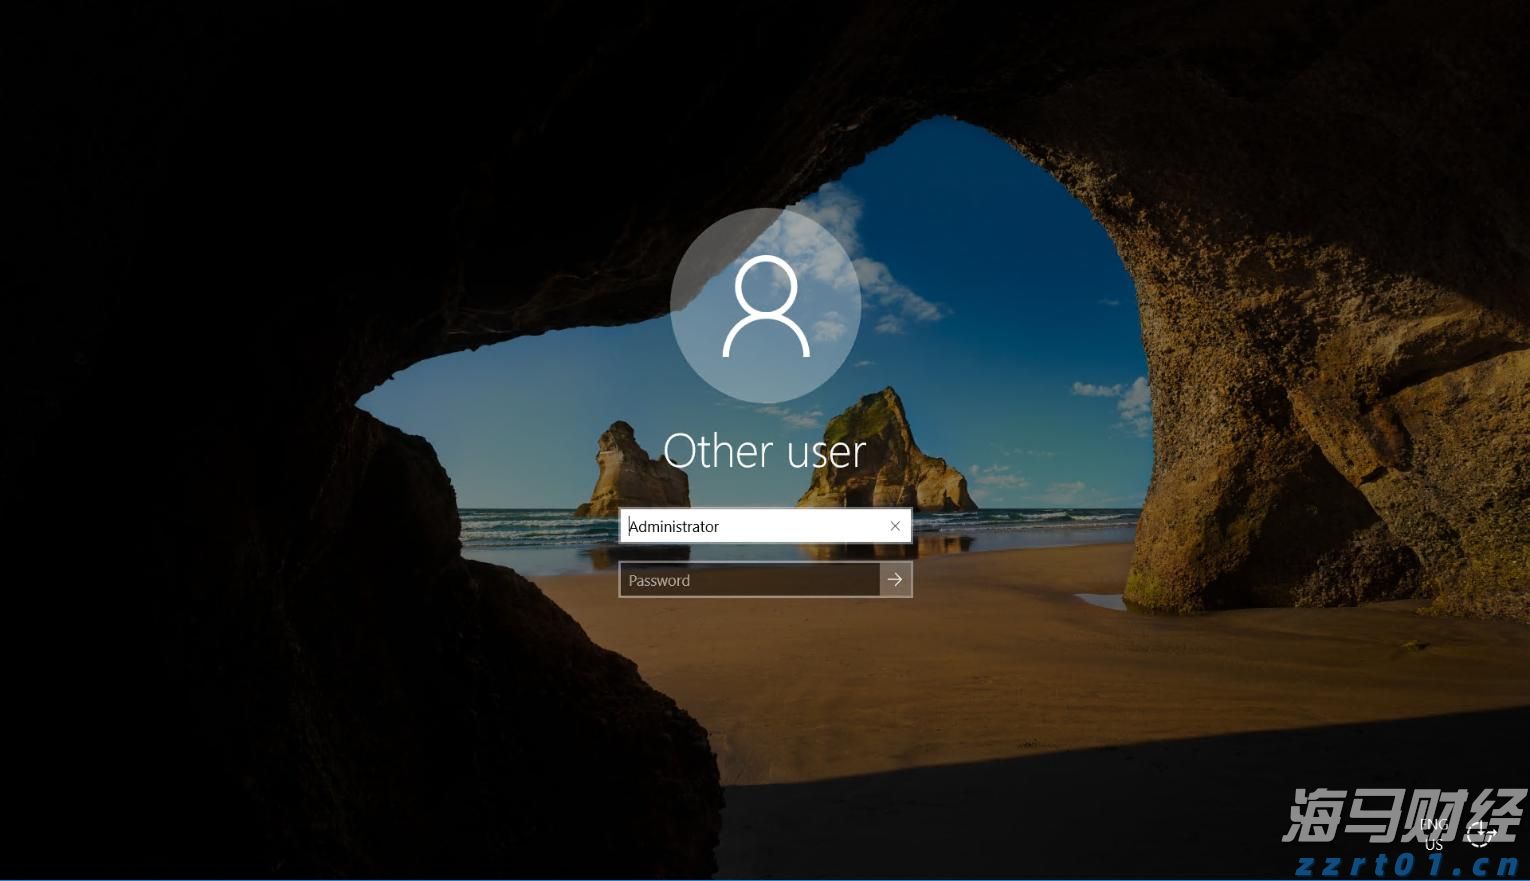The height and width of the screenshot is (881, 1530).
Task: Submit the password with the arrow icon
Action: 895,580
